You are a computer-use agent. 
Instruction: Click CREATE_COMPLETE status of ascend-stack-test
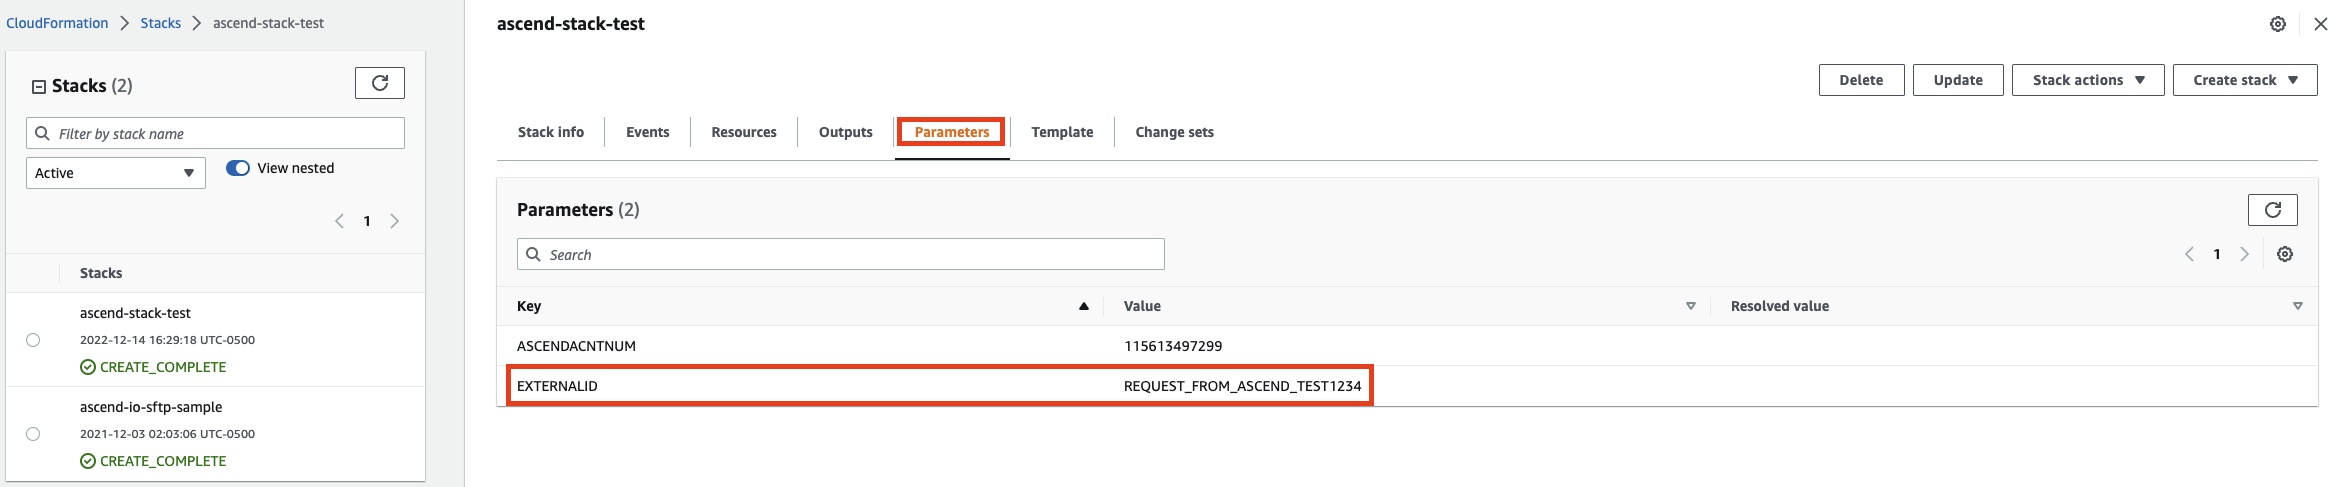(153, 367)
